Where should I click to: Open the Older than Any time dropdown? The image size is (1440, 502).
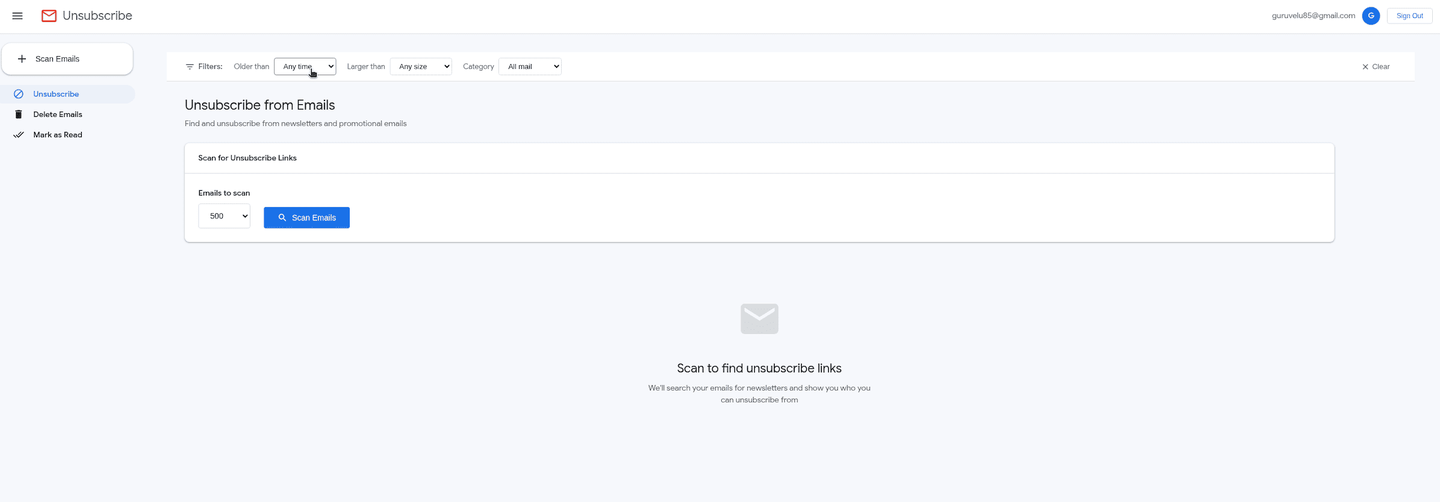pyautogui.click(x=305, y=67)
